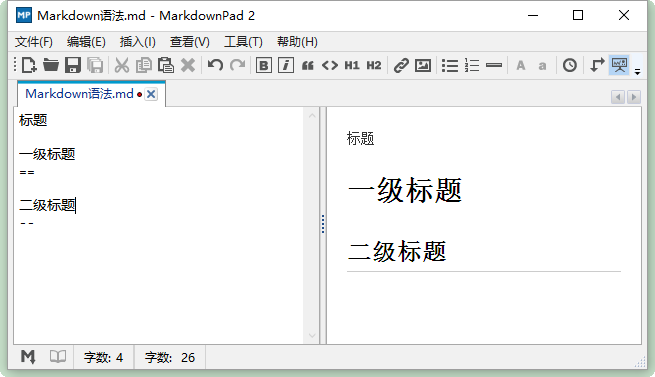Image resolution: width=655 pixels, height=377 pixels.
Task: Cut selection with scissors icon
Action: (122, 65)
